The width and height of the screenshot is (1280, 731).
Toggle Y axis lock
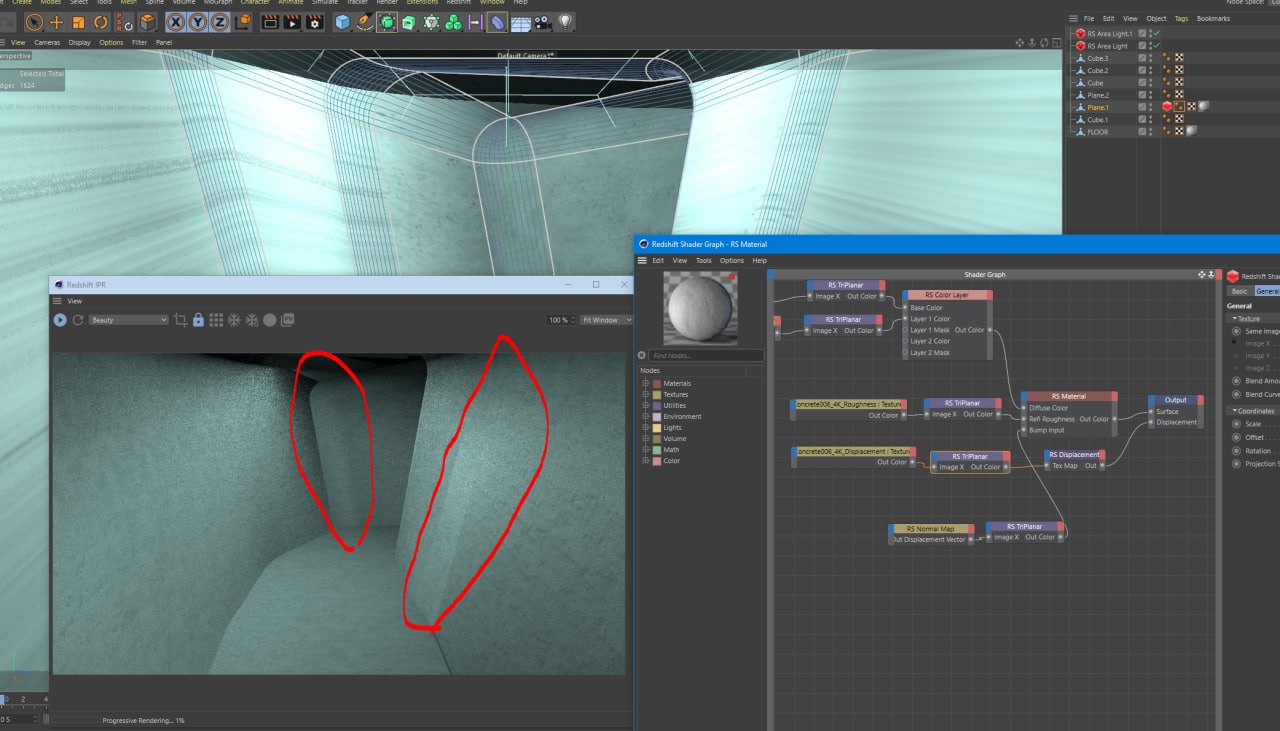pos(198,22)
